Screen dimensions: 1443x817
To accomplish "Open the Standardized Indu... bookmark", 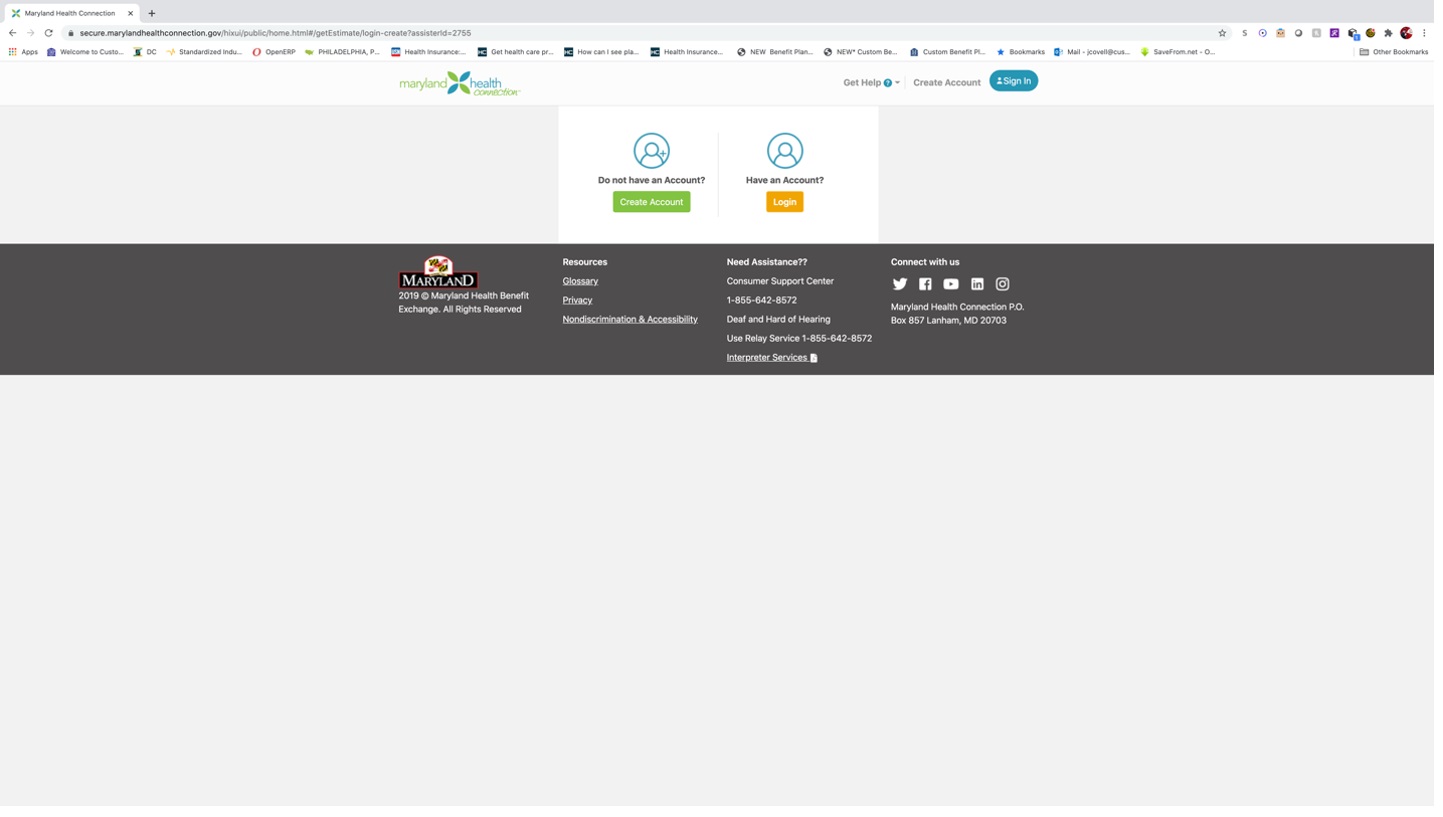I will (x=206, y=52).
